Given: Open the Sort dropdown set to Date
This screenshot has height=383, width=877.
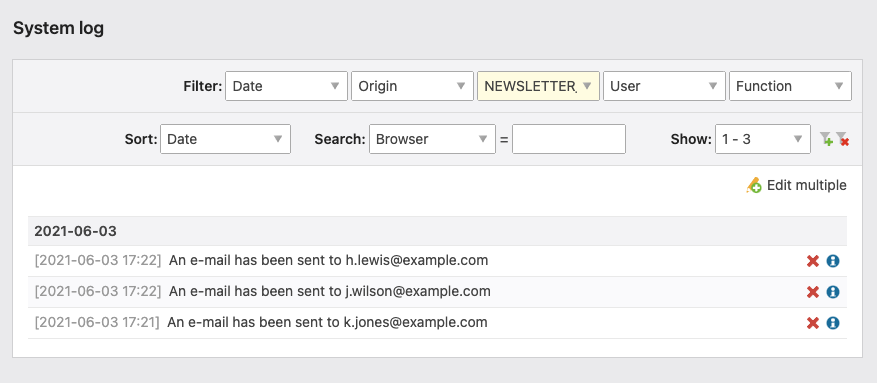Looking at the screenshot, I should coord(225,139).
